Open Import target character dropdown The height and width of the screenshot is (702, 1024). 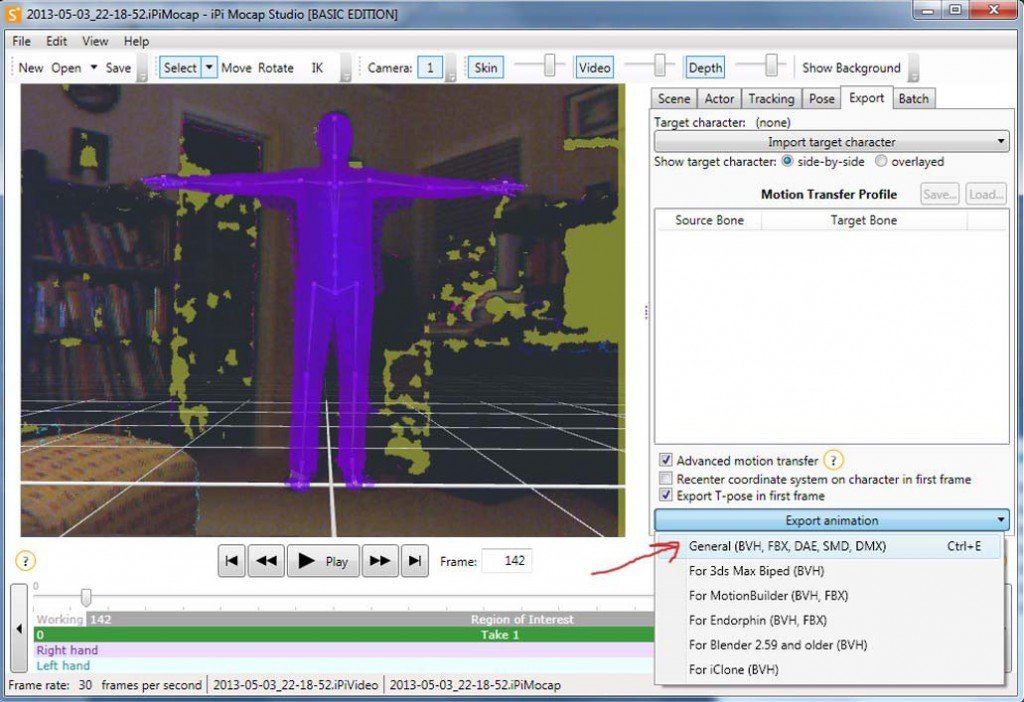tap(831, 142)
